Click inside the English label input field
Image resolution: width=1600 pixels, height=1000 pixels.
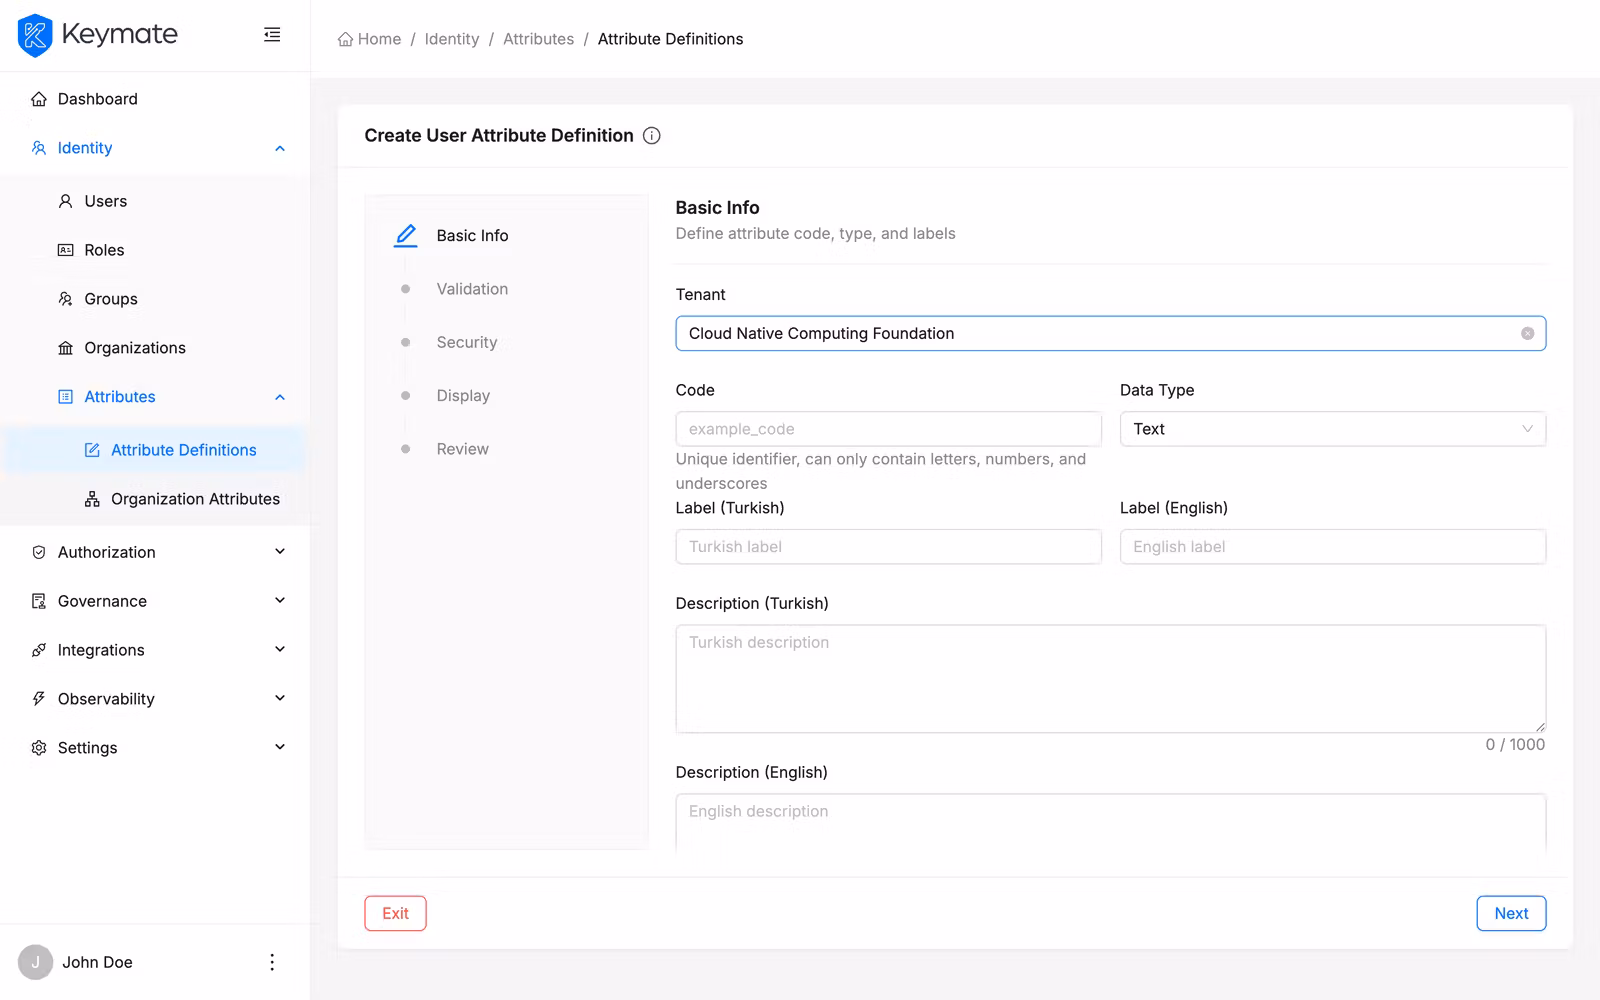point(1331,546)
